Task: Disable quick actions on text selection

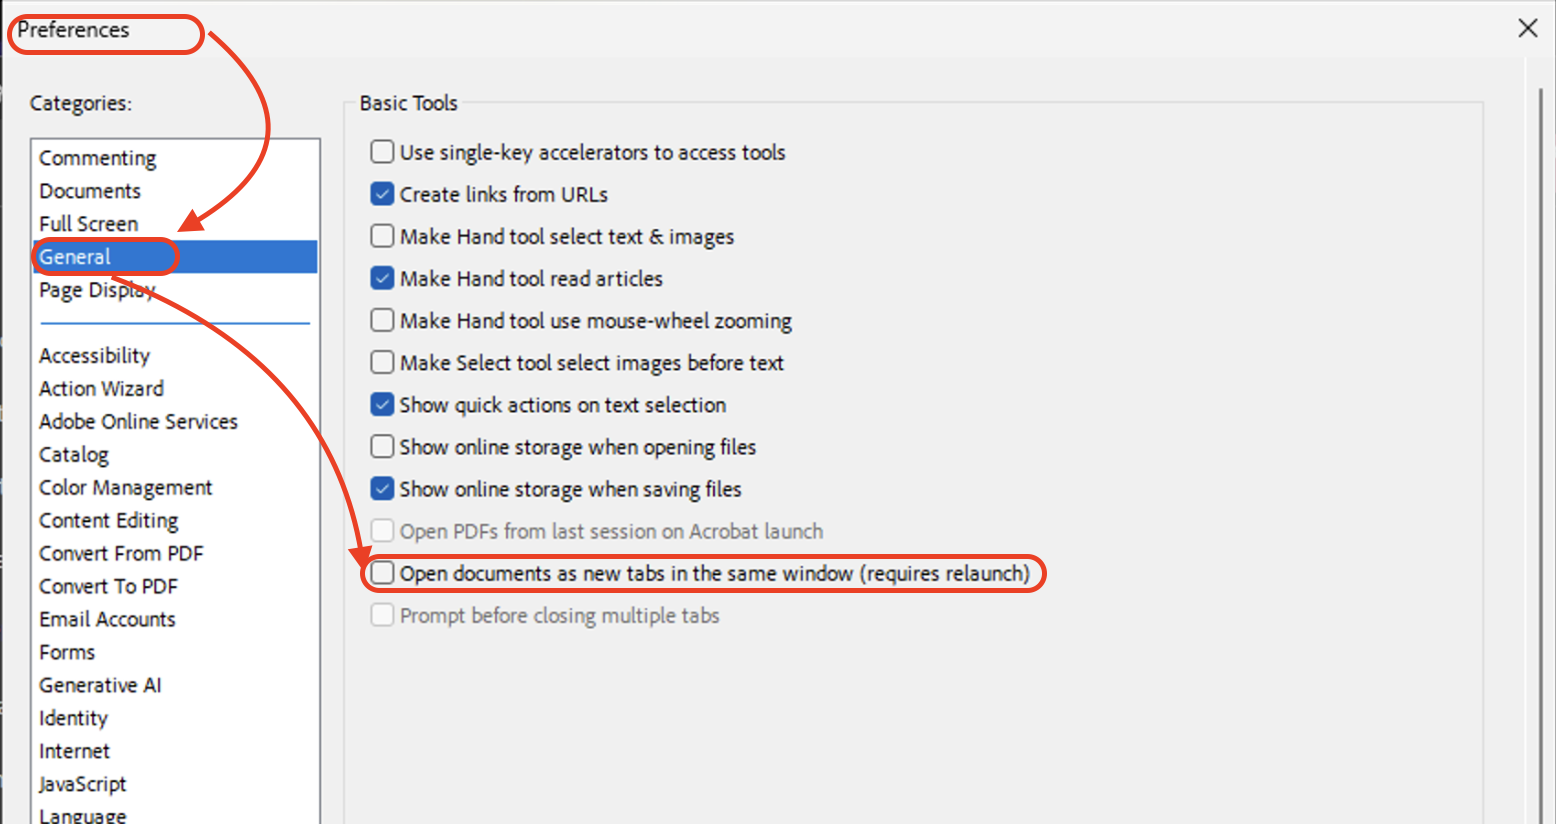Action: pyautogui.click(x=382, y=404)
